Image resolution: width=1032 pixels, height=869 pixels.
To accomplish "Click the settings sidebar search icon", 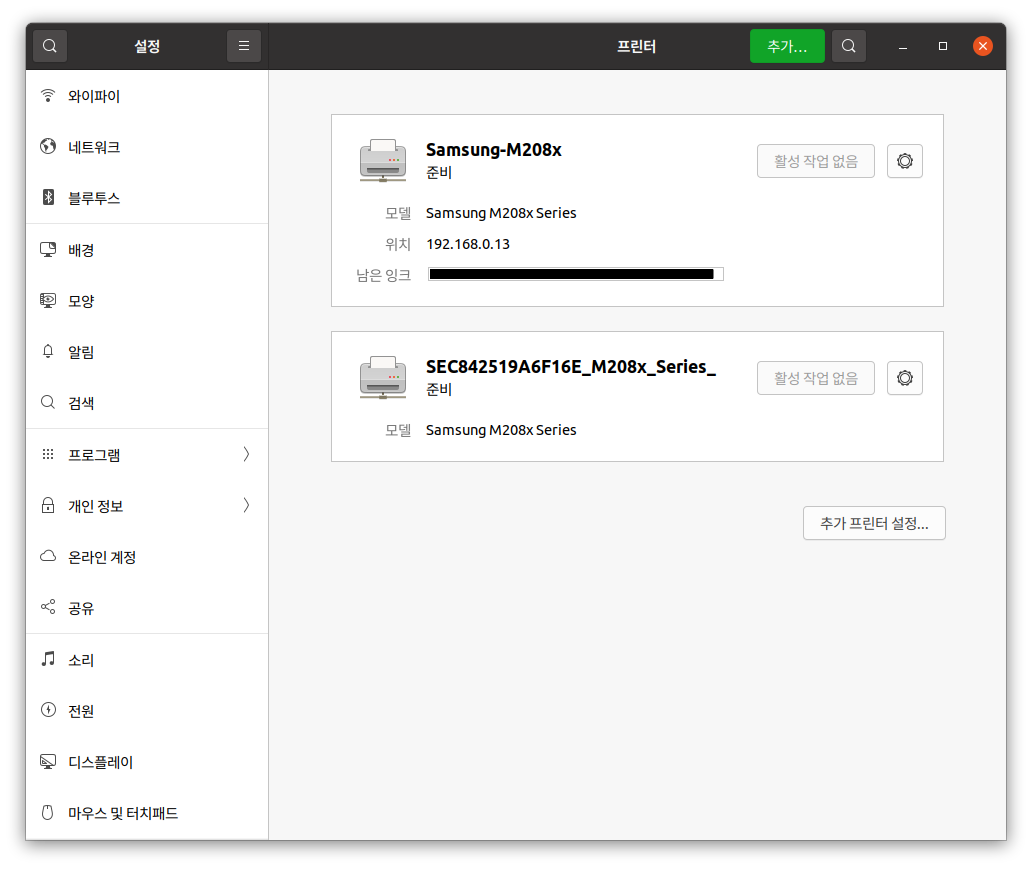I will pos(50,46).
